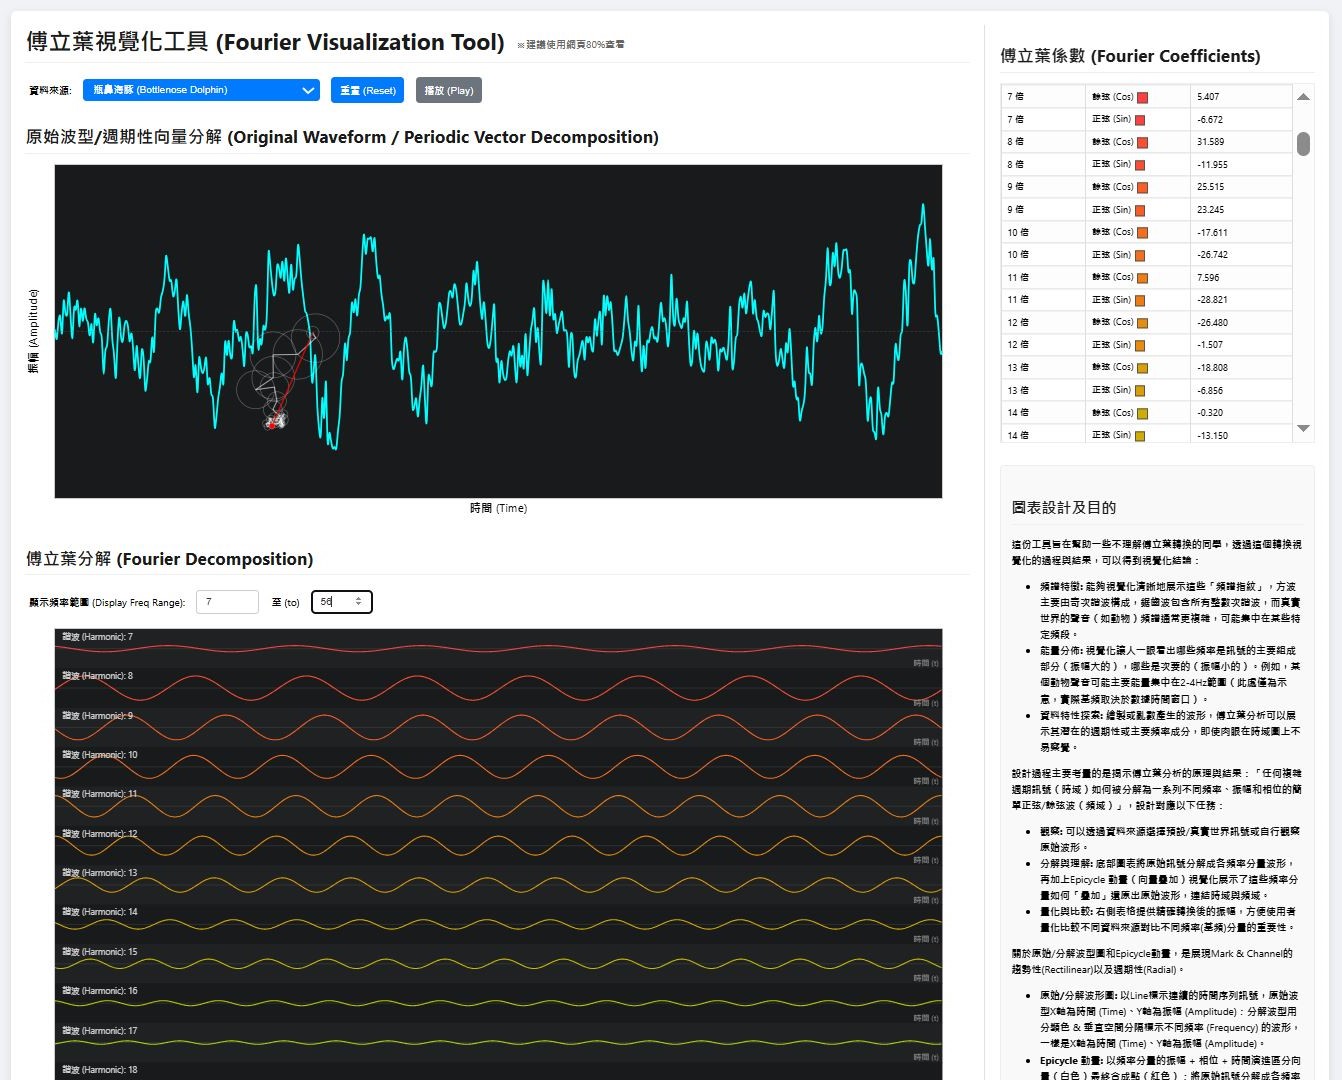
Task: Select coefficient value 31.589
Action: [1210, 142]
